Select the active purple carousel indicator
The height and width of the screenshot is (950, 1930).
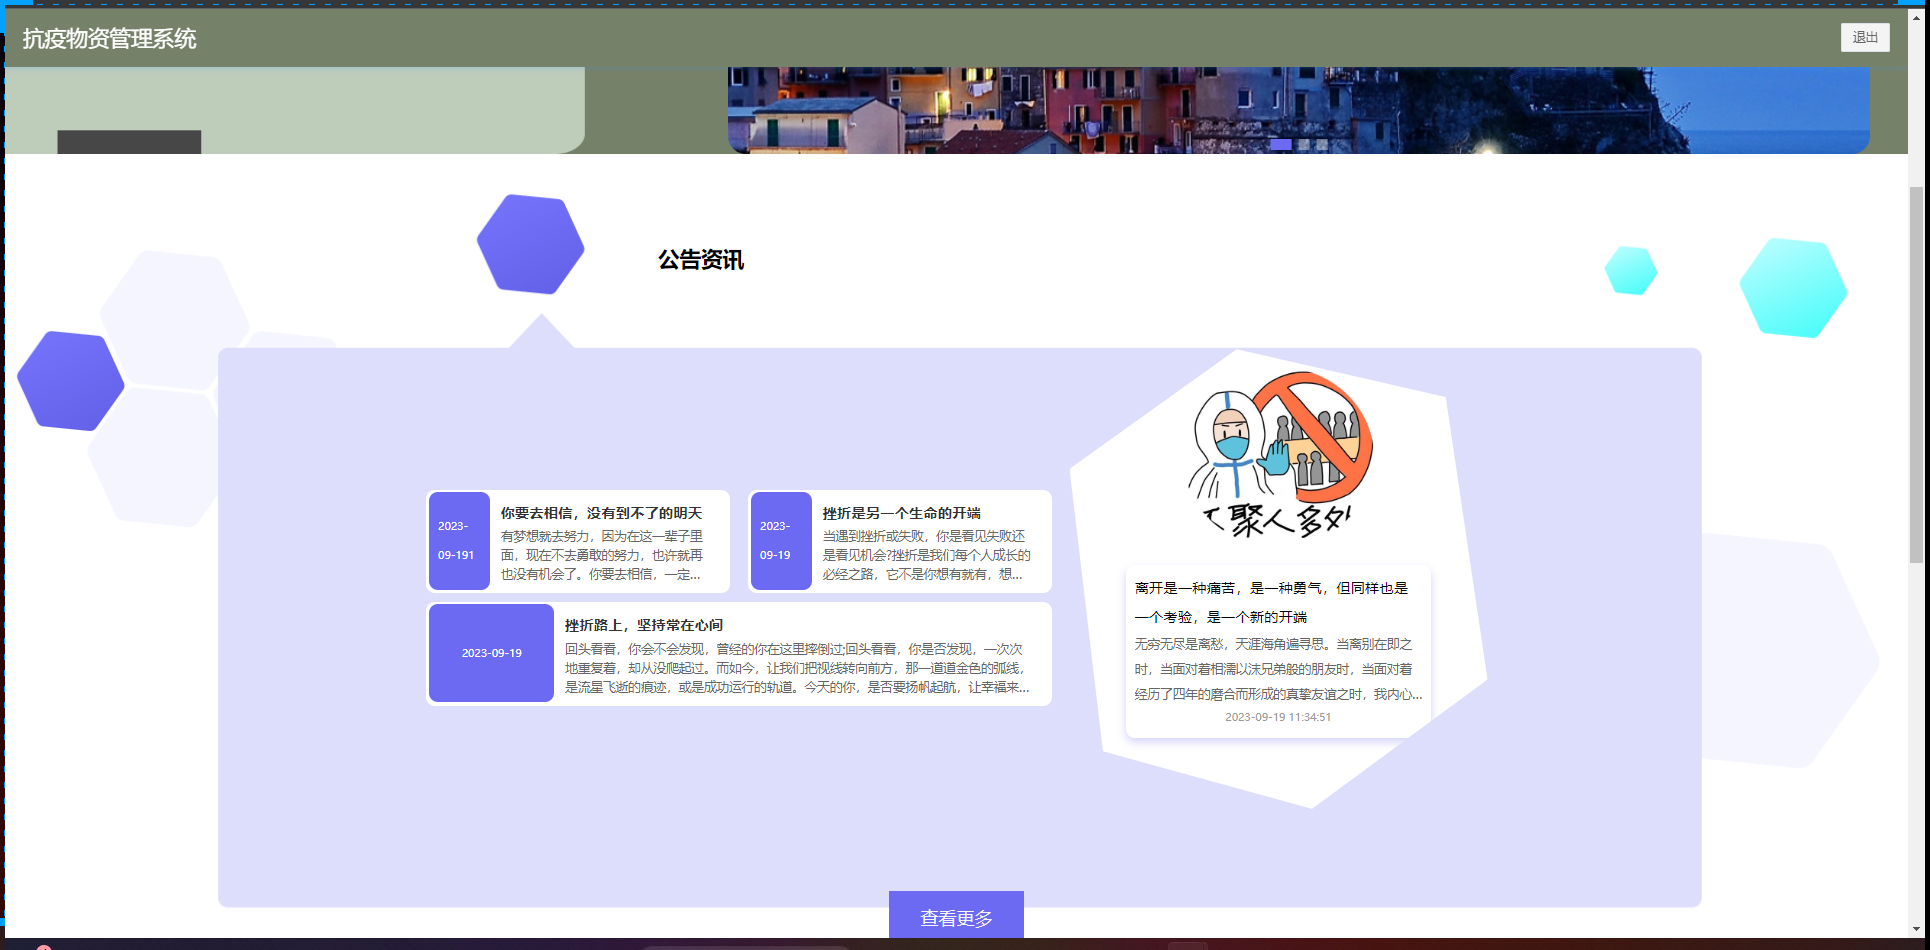(1280, 145)
